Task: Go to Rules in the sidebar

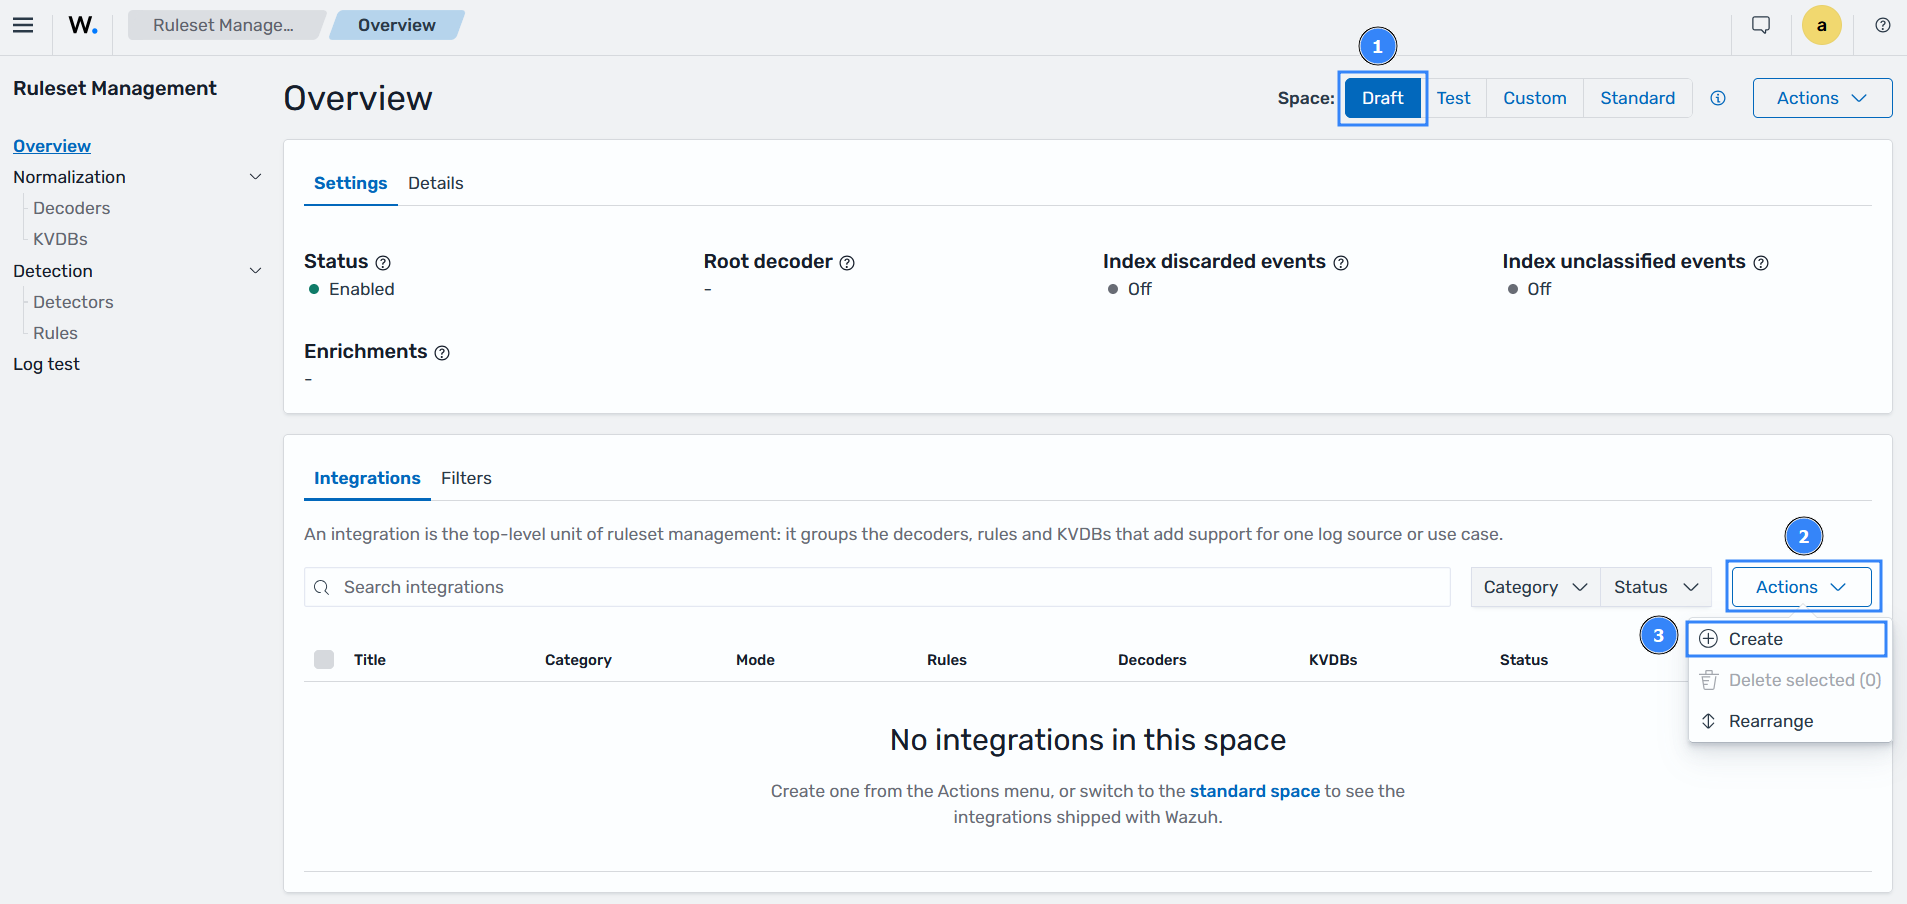Action: pos(55,333)
